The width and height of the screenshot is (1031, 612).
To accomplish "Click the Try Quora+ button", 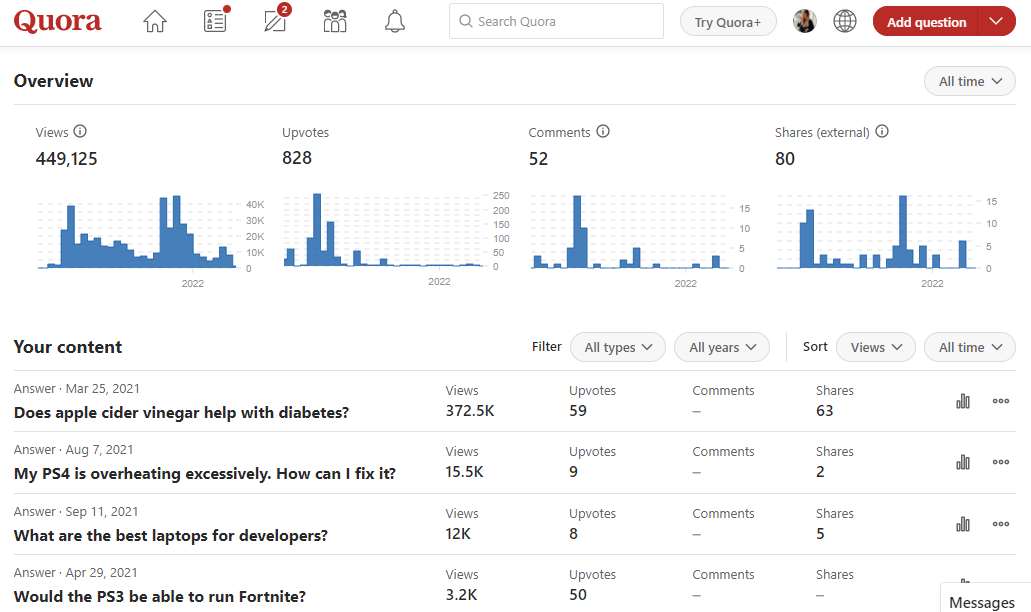I will click(x=728, y=22).
